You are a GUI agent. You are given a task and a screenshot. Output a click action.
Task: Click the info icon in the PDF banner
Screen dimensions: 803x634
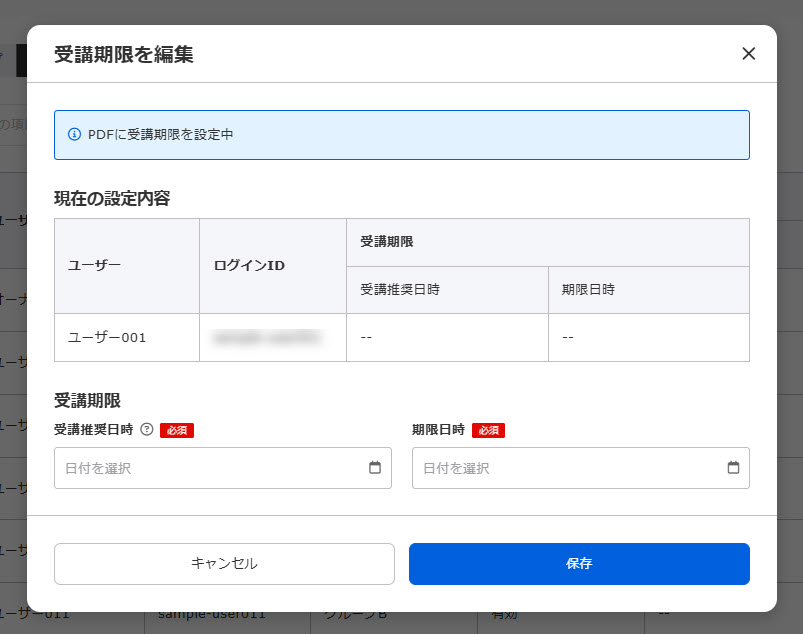(74, 134)
